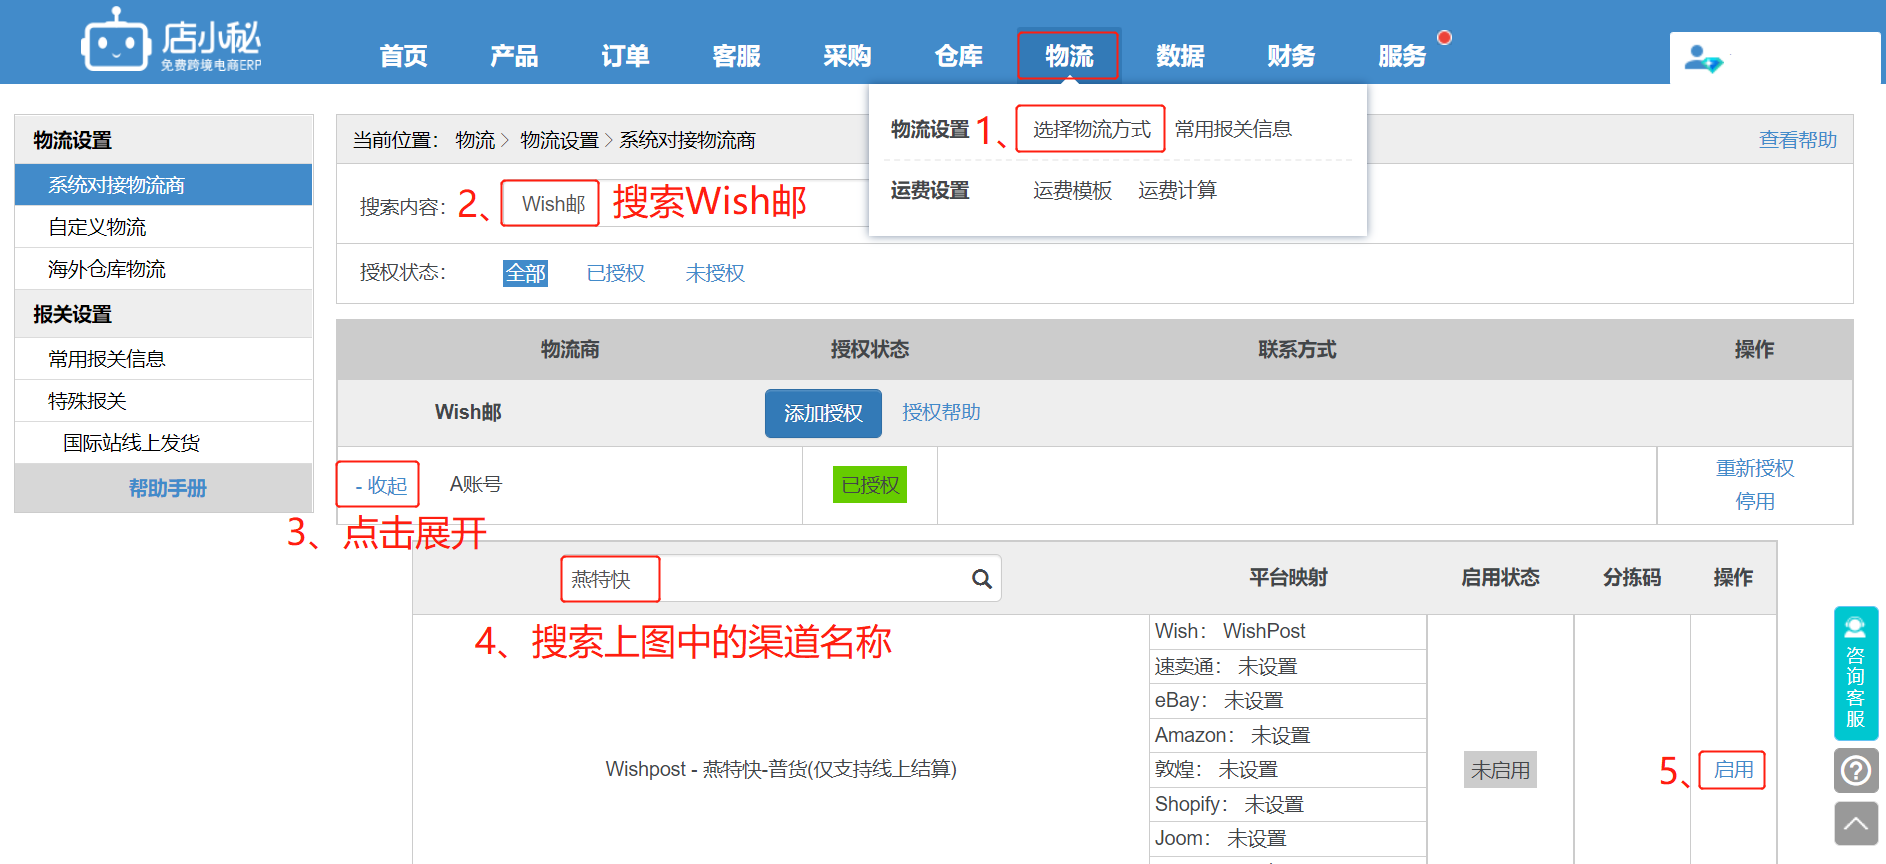The image size is (1886, 864).
Task: Click the 速卖通: 未设置 mapping row
Action: (1288, 666)
